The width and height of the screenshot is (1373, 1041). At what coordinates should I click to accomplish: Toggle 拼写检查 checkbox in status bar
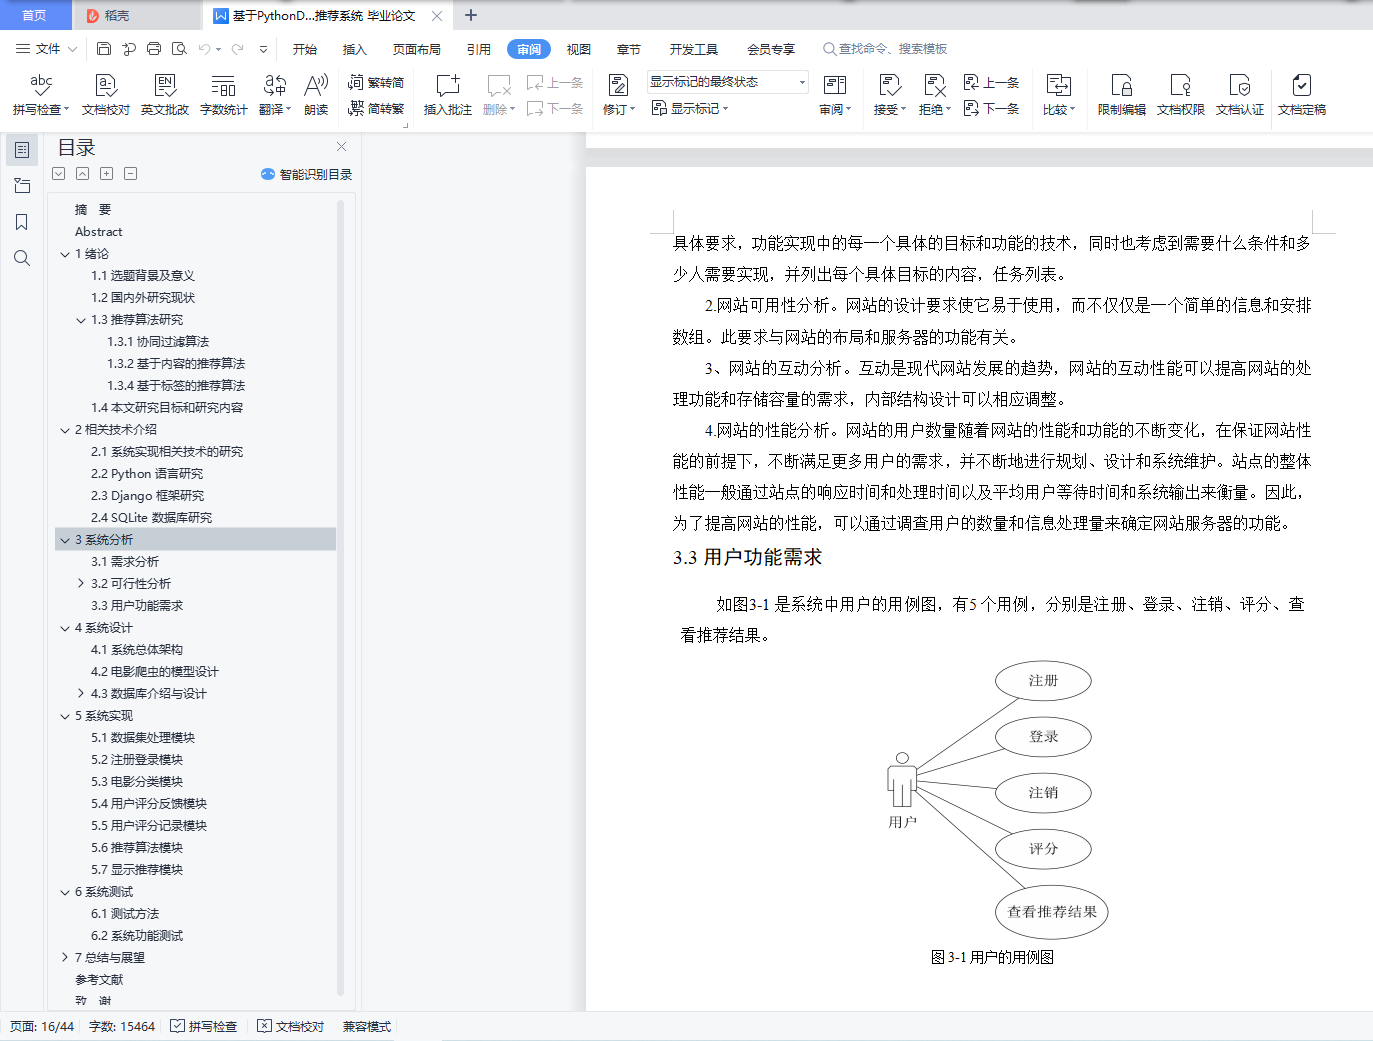[204, 1026]
